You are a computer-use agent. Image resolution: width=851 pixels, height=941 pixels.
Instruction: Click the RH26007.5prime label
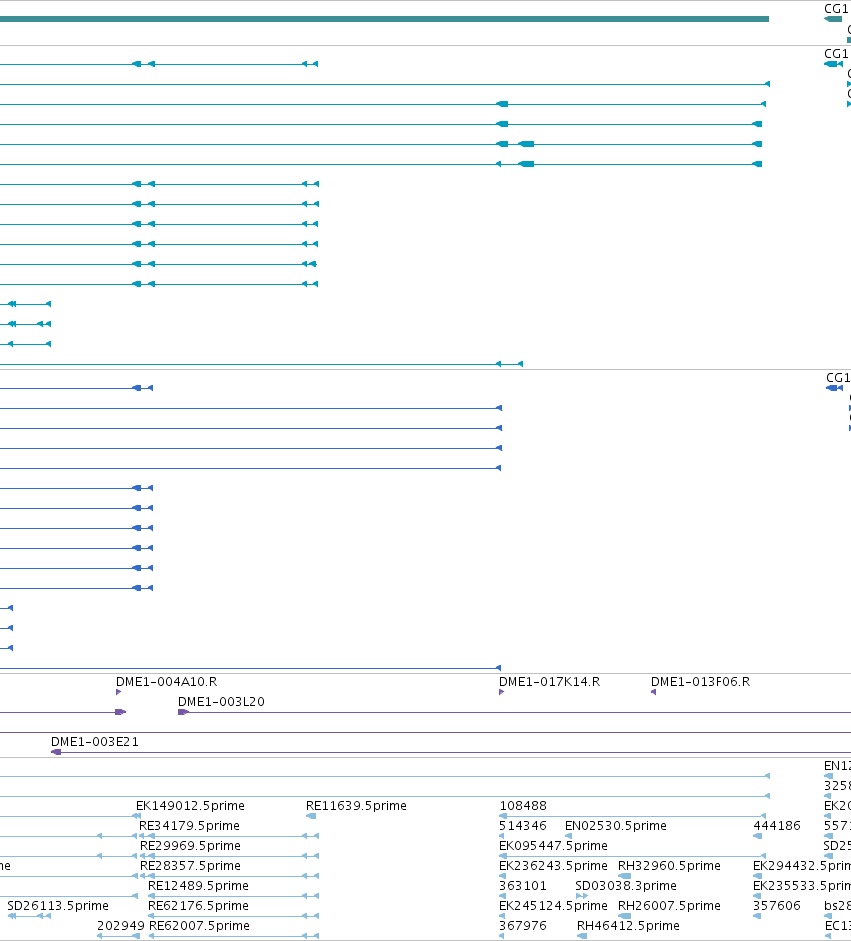(669, 906)
